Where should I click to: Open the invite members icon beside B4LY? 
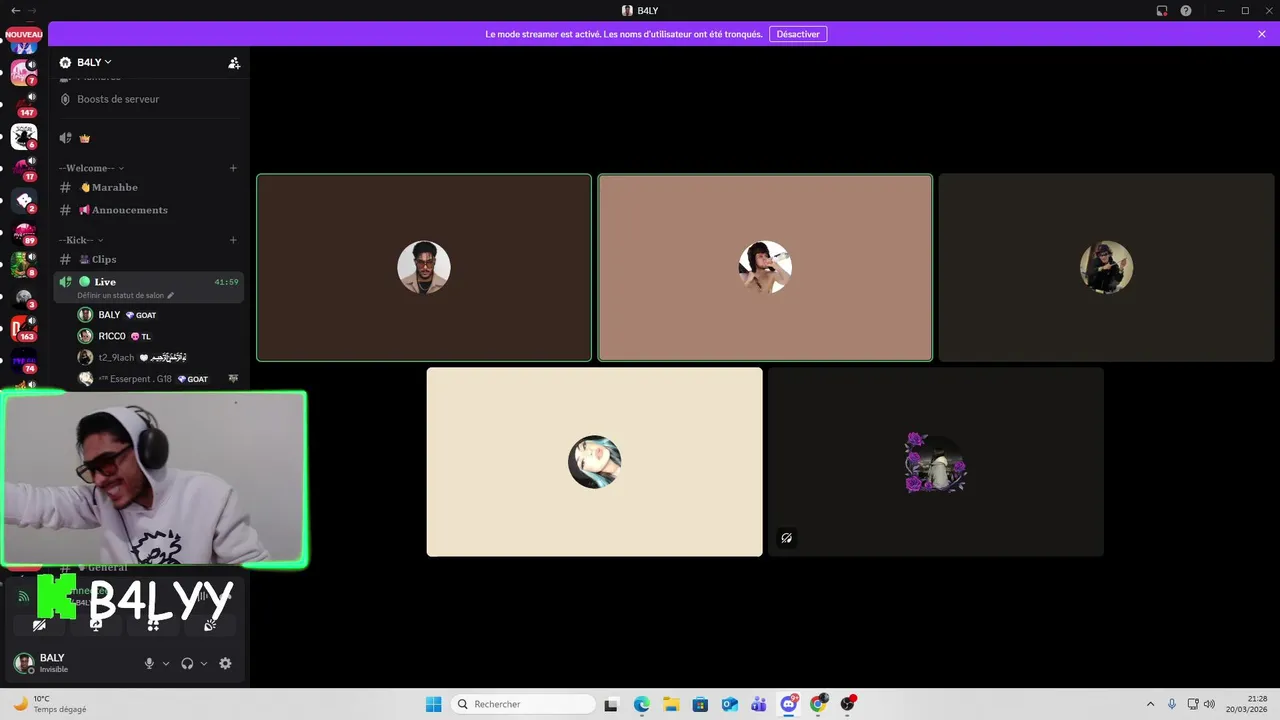click(234, 63)
